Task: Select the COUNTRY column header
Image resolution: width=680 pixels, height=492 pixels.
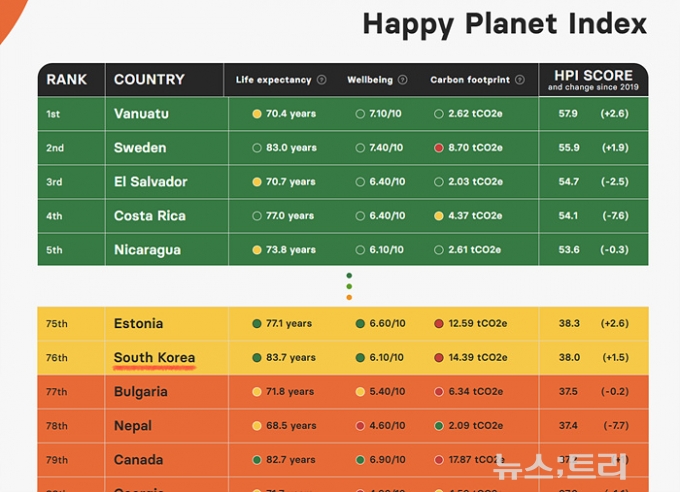Action: click(x=149, y=80)
